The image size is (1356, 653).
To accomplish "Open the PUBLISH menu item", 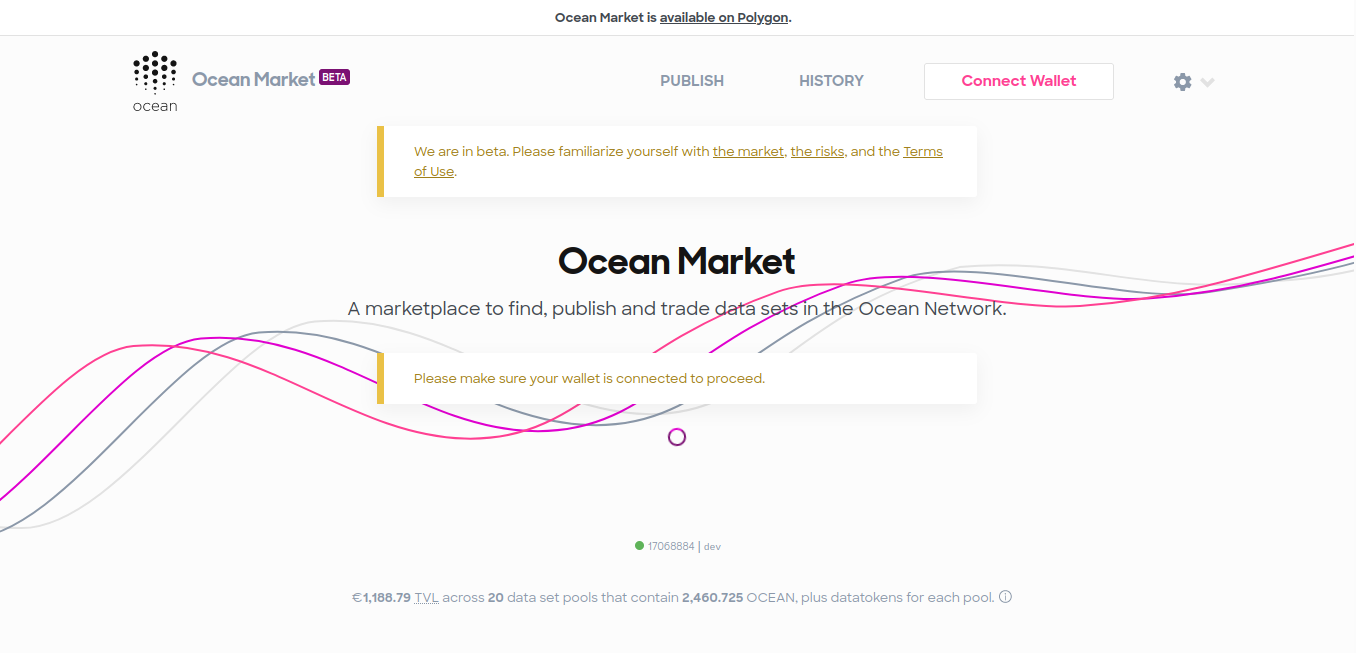I will click(x=692, y=81).
